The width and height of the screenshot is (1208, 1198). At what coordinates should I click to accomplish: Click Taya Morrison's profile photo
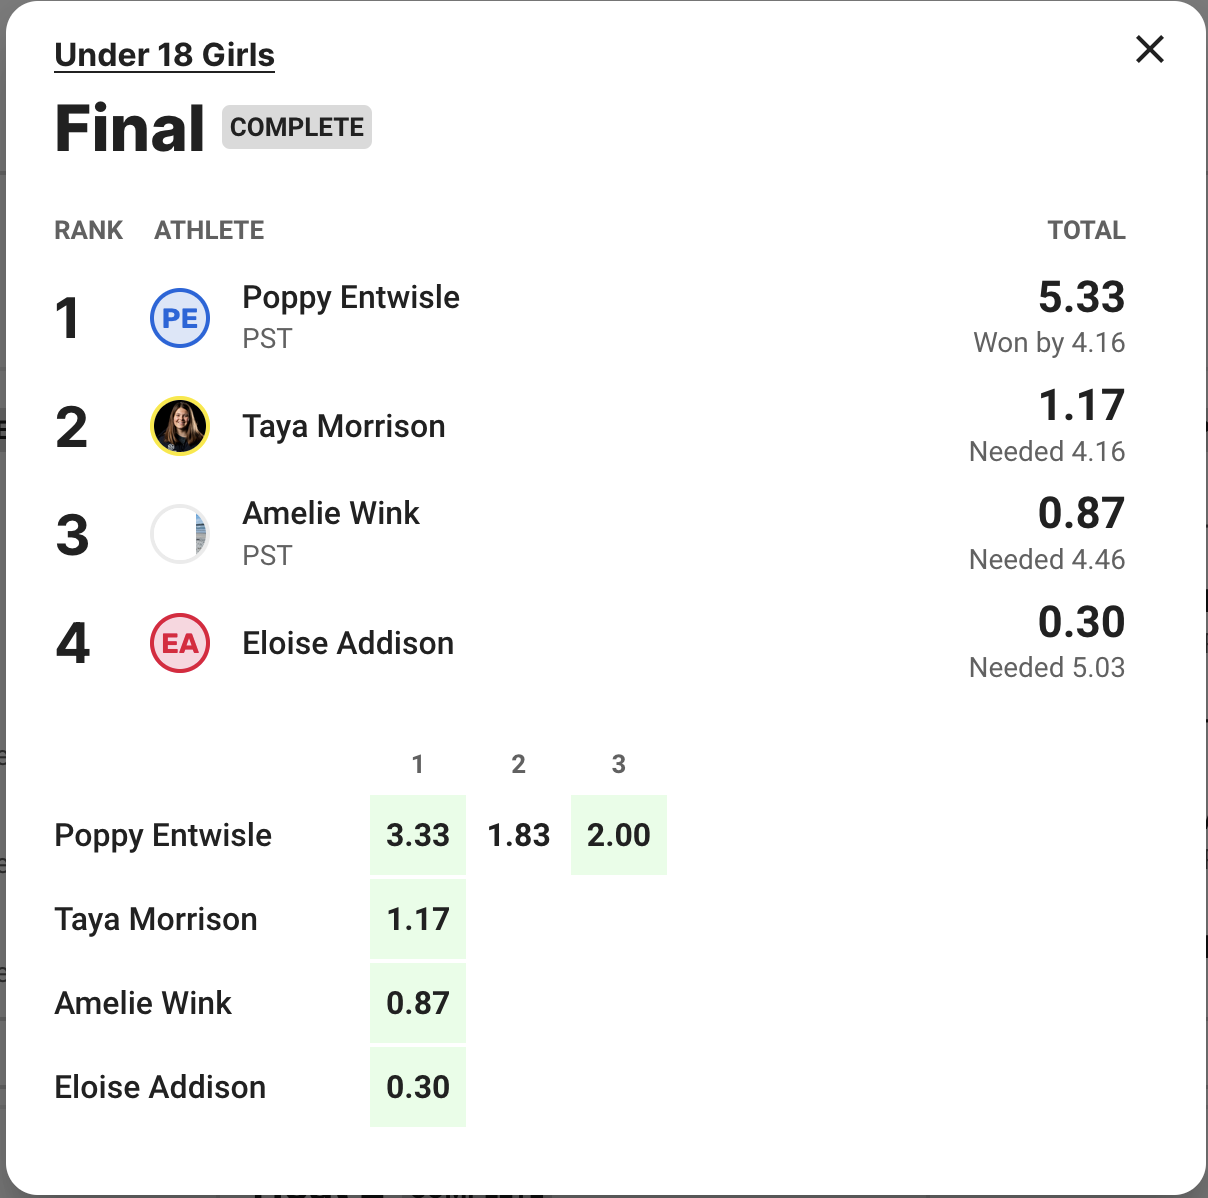[x=180, y=426]
